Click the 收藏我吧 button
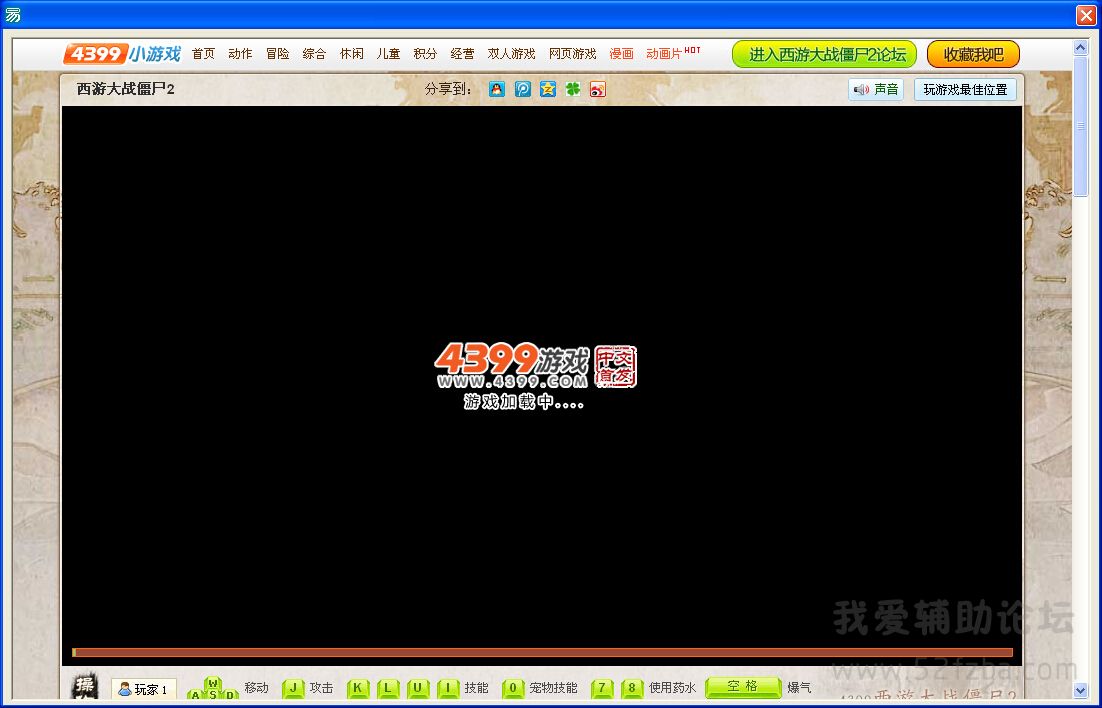This screenshot has width=1102, height=708. coord(973,54)
